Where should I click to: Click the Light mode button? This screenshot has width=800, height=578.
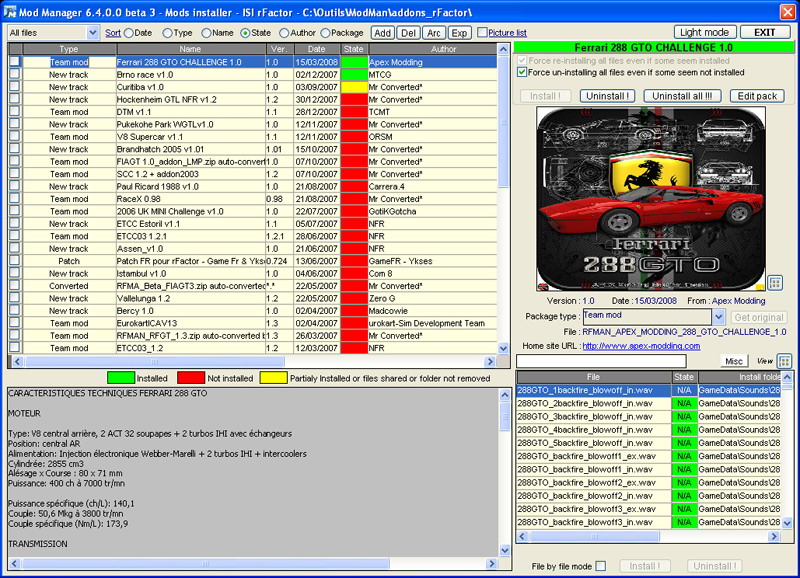coord(705,32)
